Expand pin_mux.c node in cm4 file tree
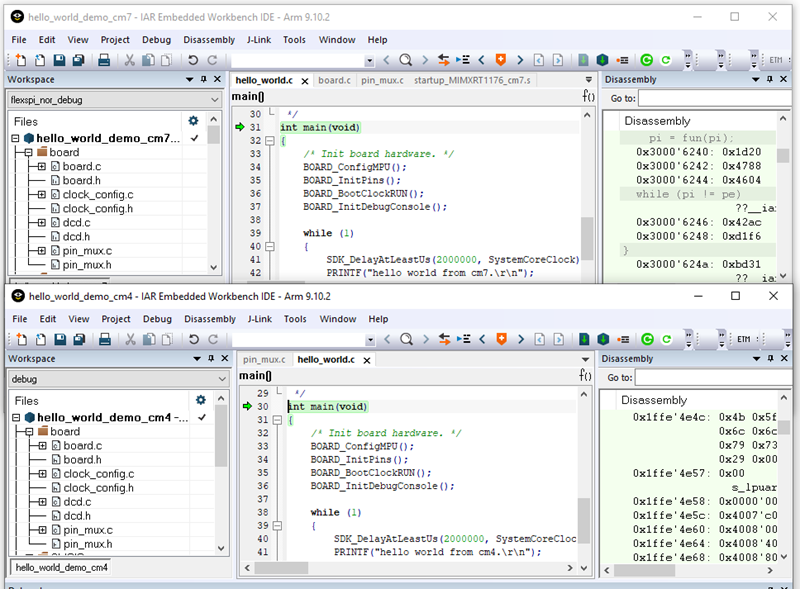800x589 pixels. (42, 530)
